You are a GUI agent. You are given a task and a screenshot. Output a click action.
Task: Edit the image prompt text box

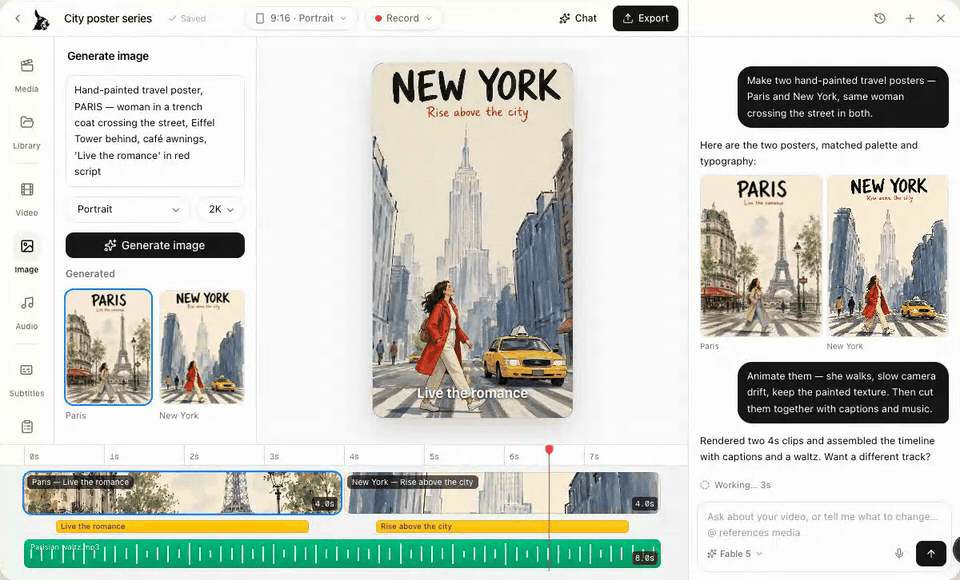(x=155, y=130)
